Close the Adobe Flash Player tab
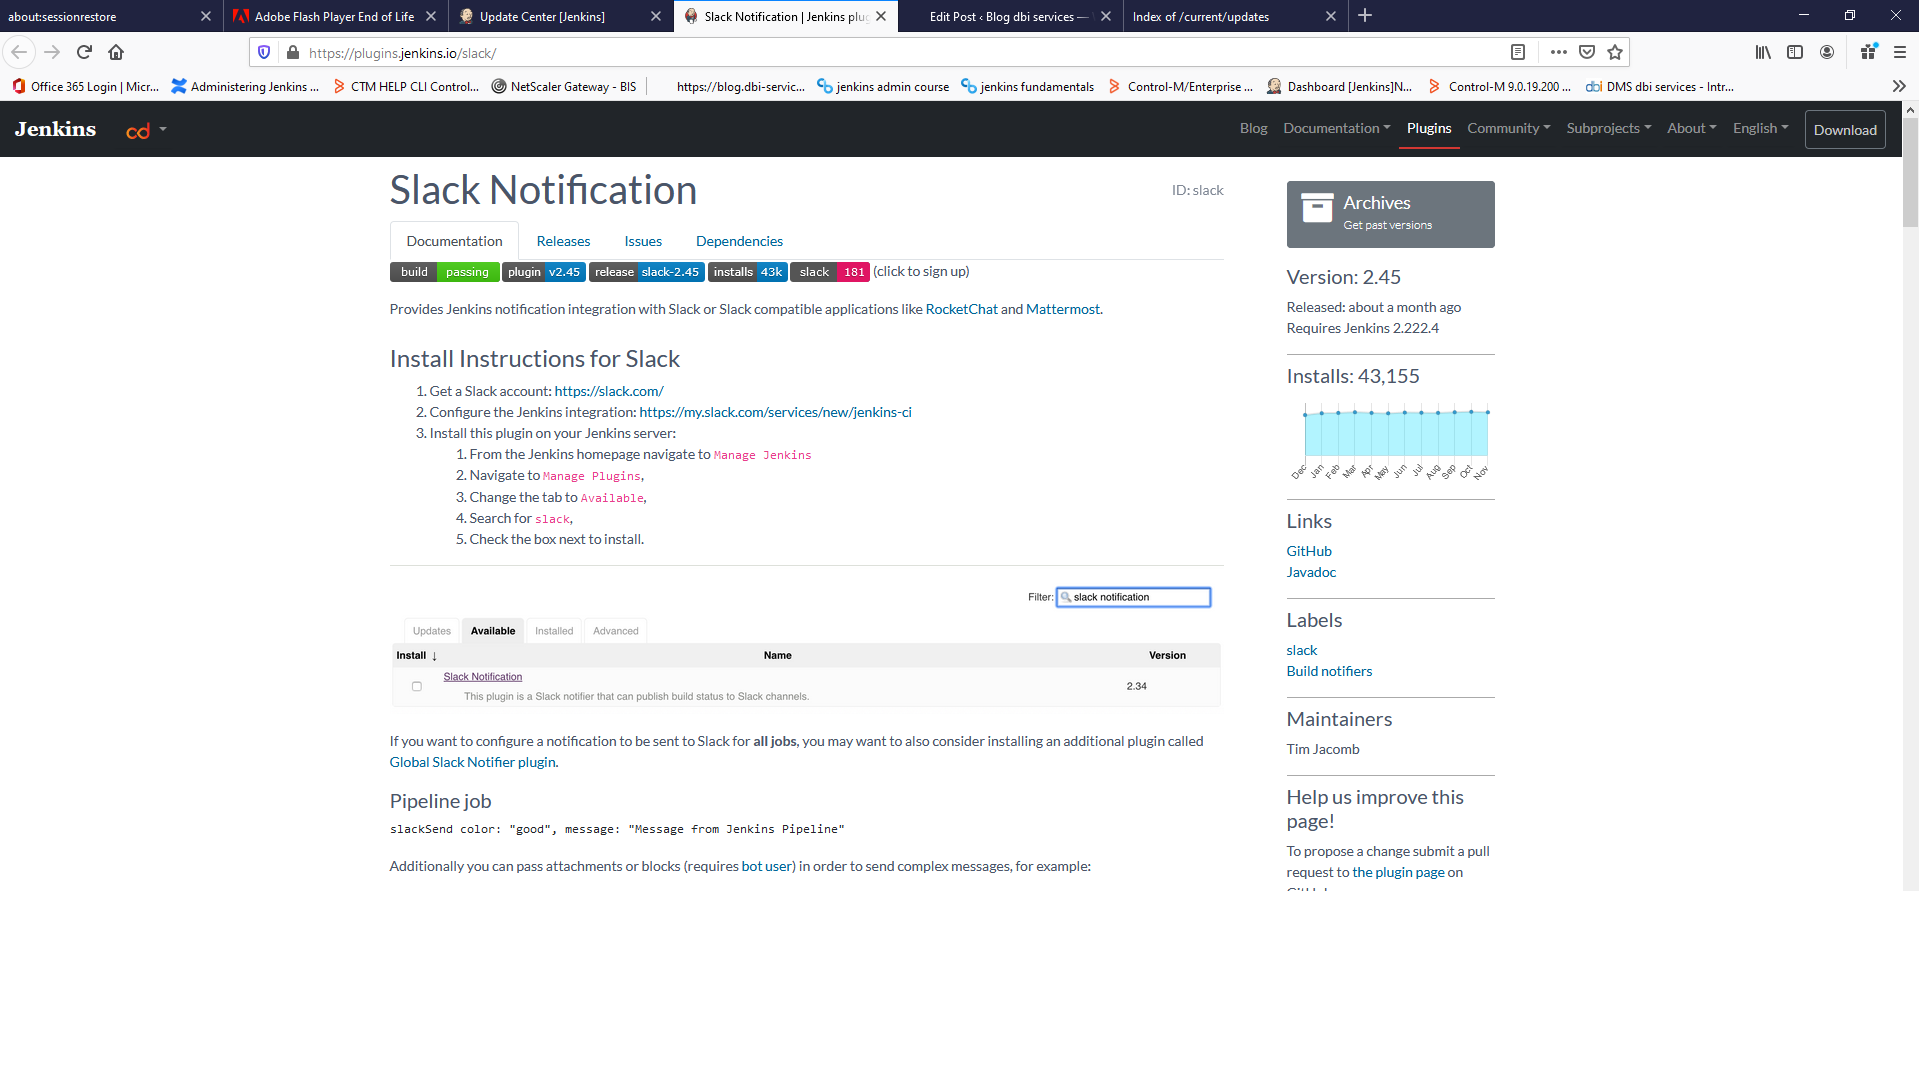 tap(431, 16)
